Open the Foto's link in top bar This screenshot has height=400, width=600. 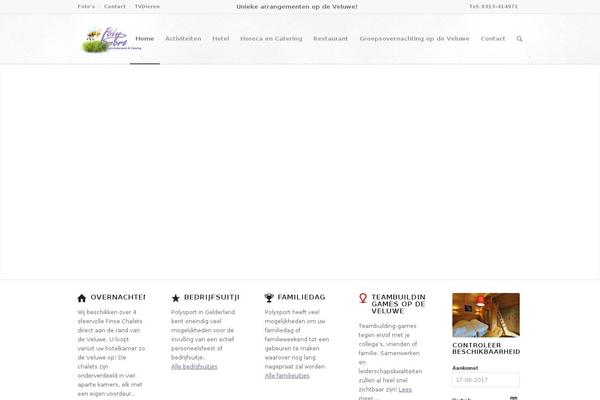[86, 6]
